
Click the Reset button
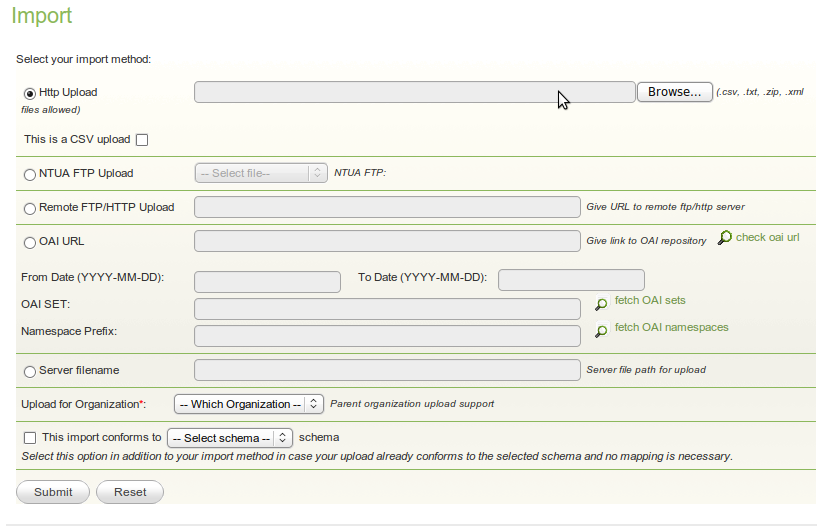130,492
